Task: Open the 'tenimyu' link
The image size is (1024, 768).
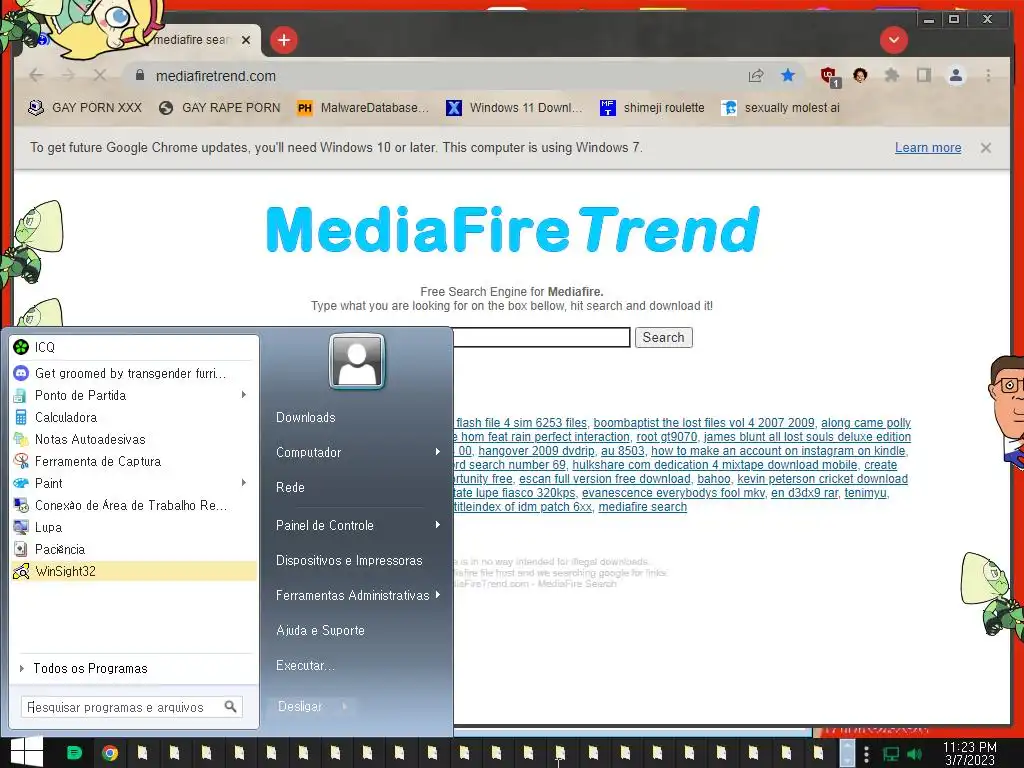Action: (865, 493)
